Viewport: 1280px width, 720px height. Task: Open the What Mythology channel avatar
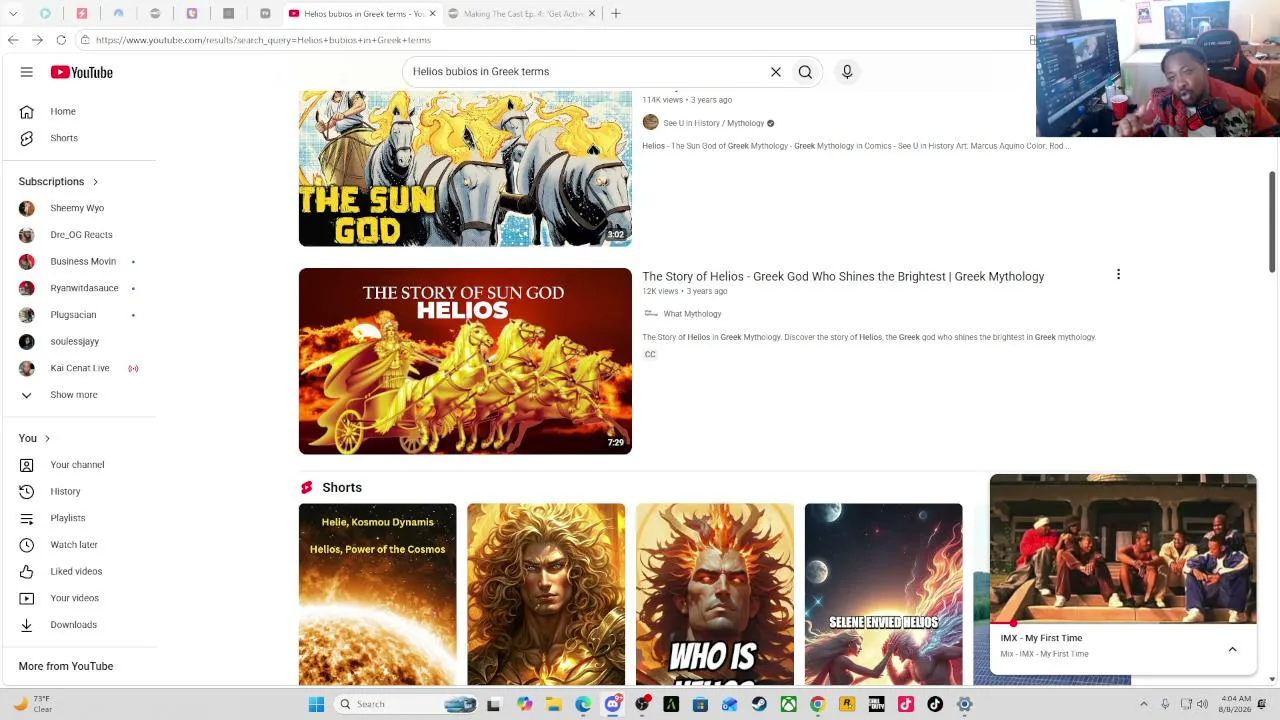coord(651,314)
